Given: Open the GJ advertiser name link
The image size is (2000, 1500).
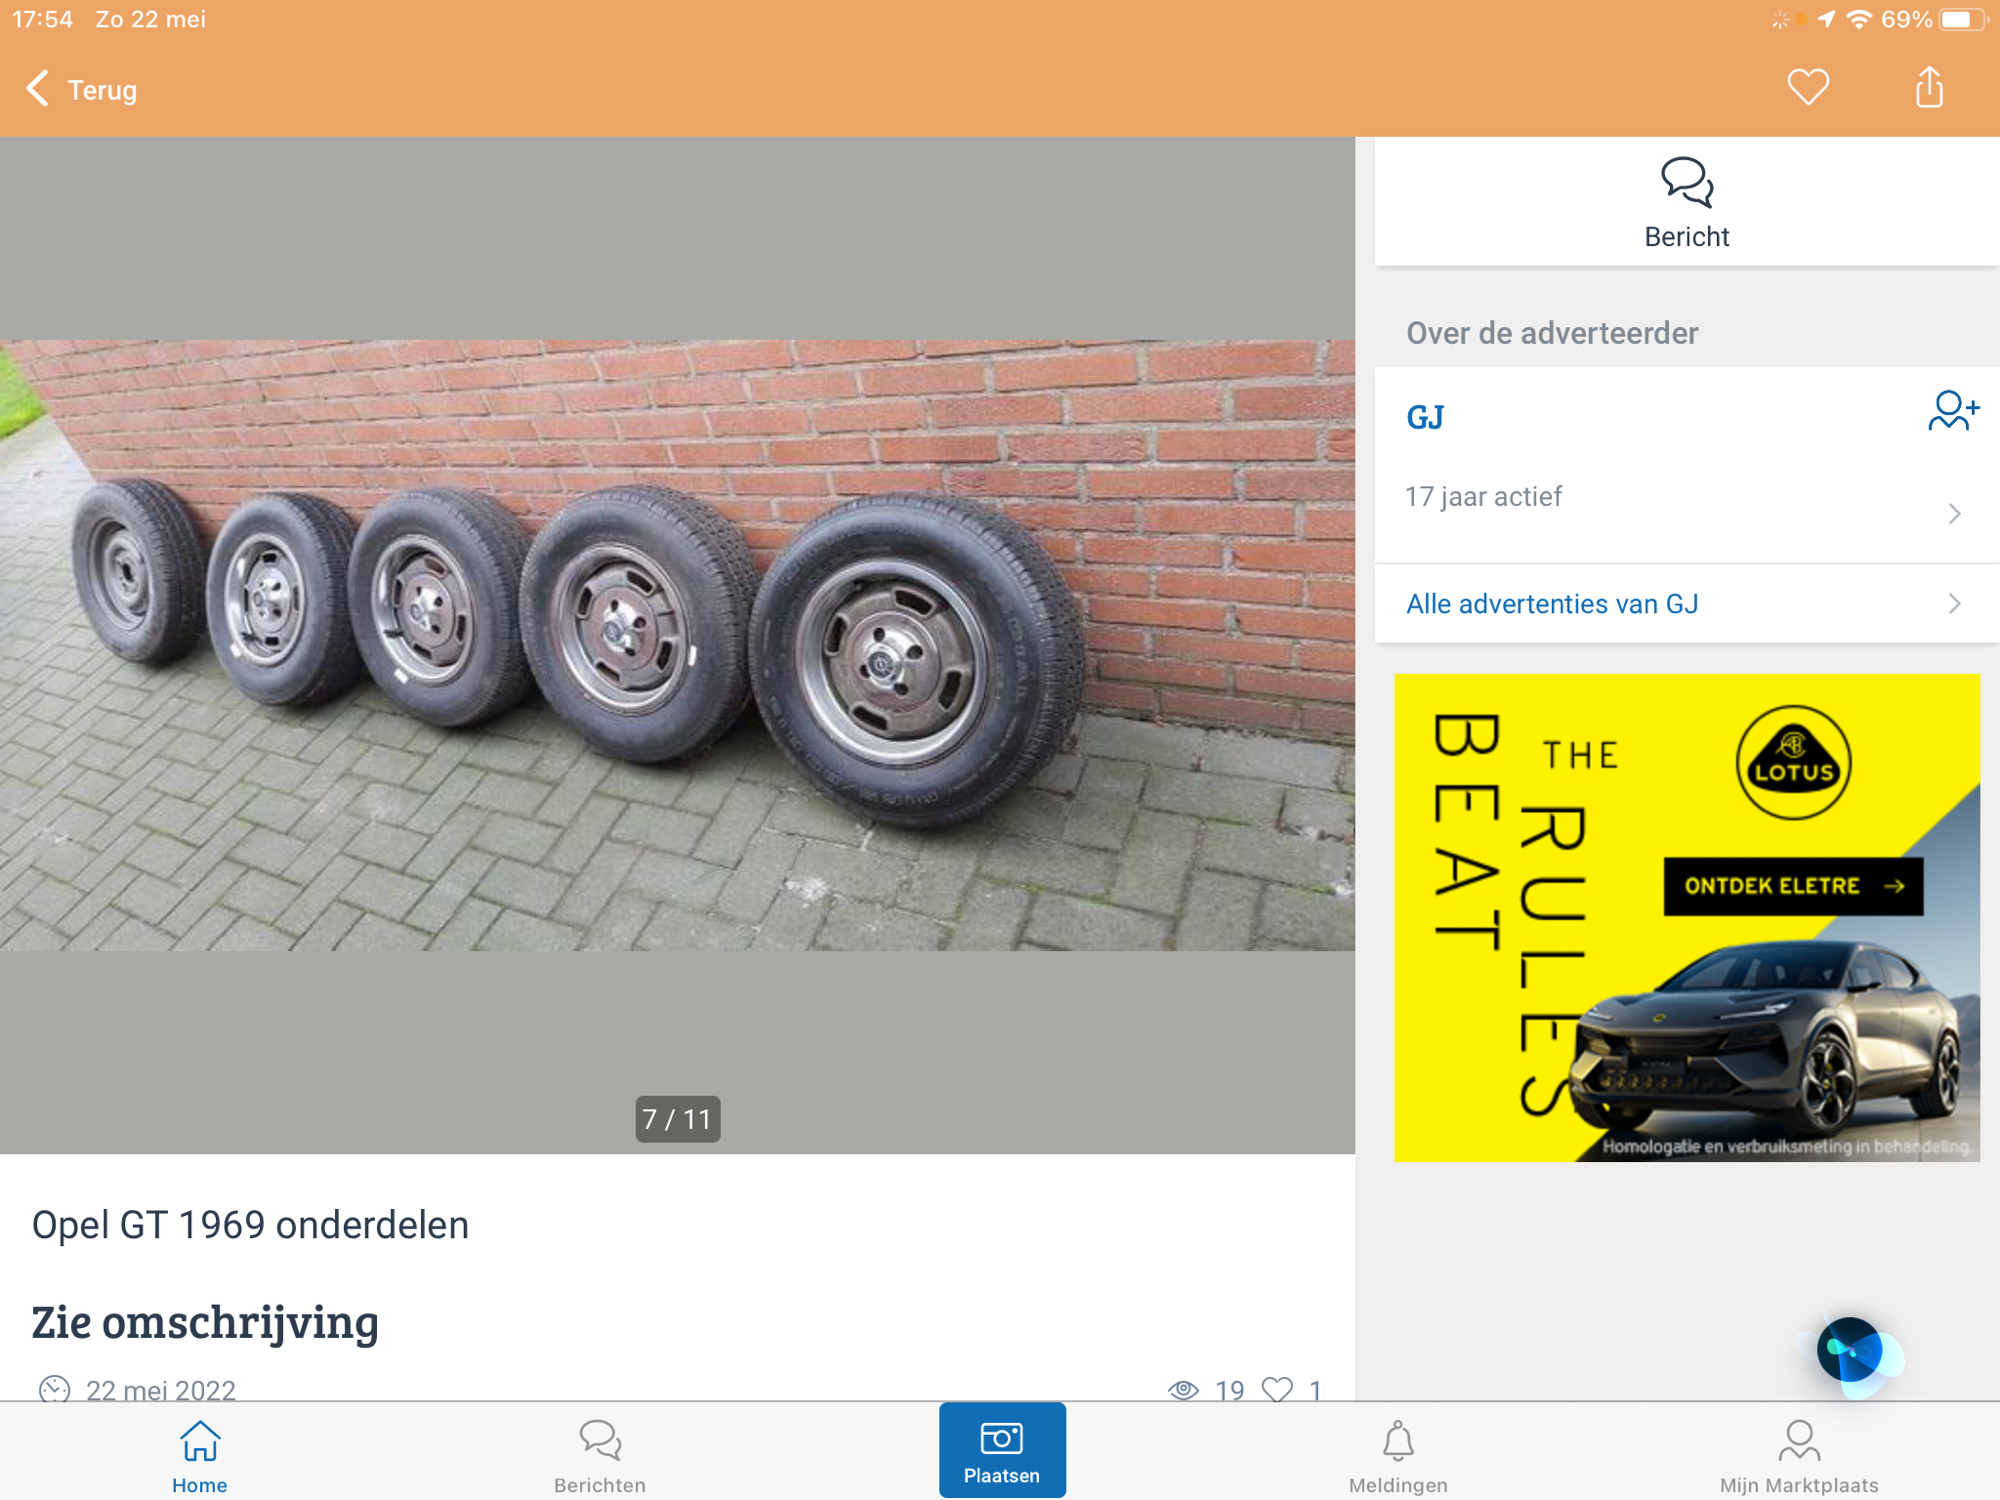Looking at the screenshot, I should tap(1424, 417).
